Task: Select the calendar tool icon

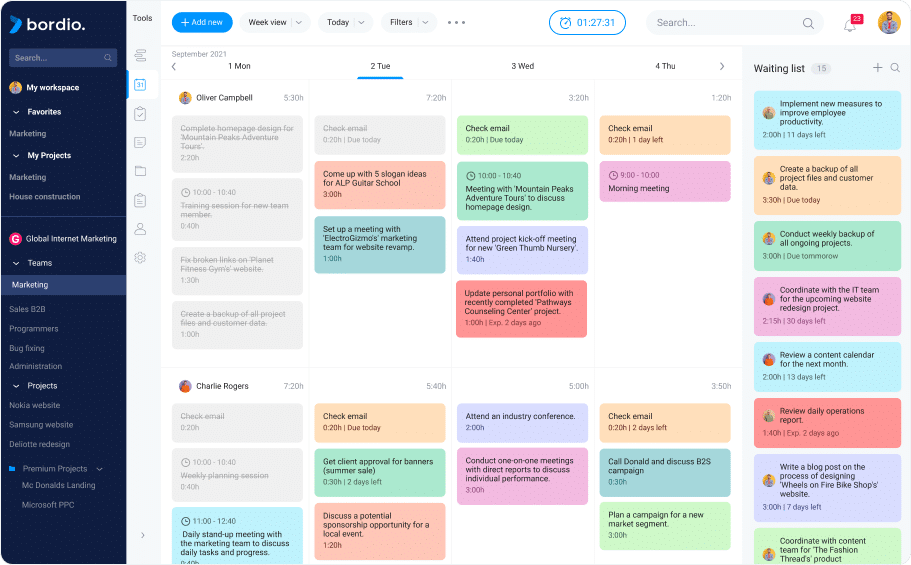Action: [x=140, y=85]
